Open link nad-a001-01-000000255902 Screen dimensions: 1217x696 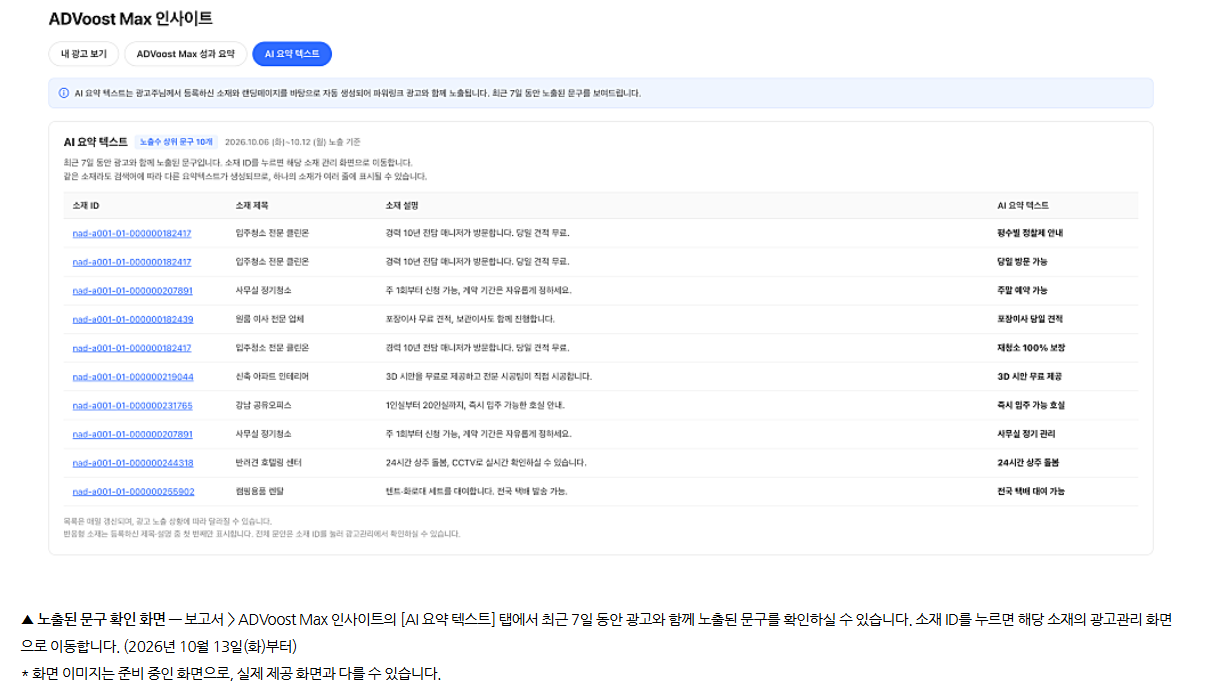coord(133,492)
